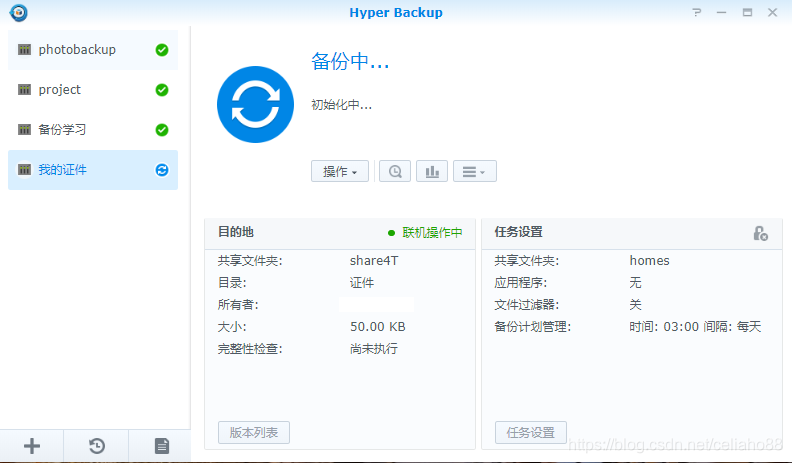This screenshot has width=792, height=463.
Task: Click the green success check for 备份学习
Action: 162,130
